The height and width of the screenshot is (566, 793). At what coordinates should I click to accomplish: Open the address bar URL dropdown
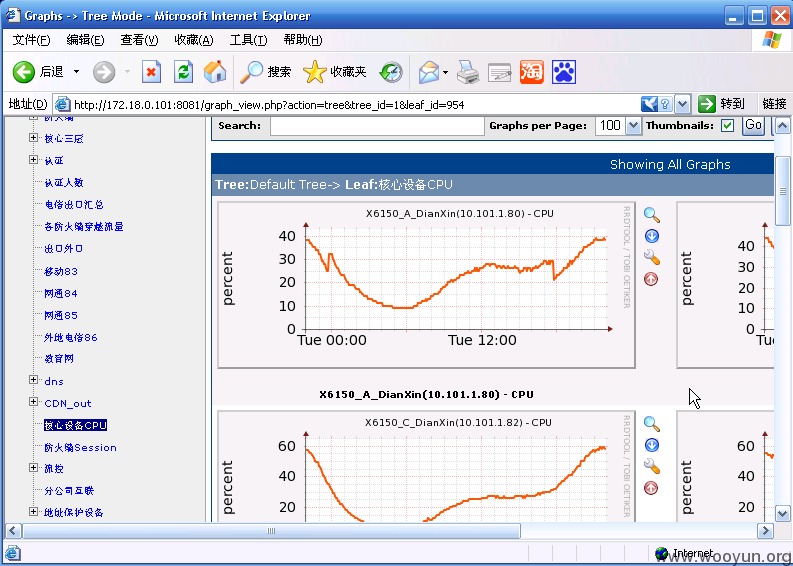click(683, 104)
